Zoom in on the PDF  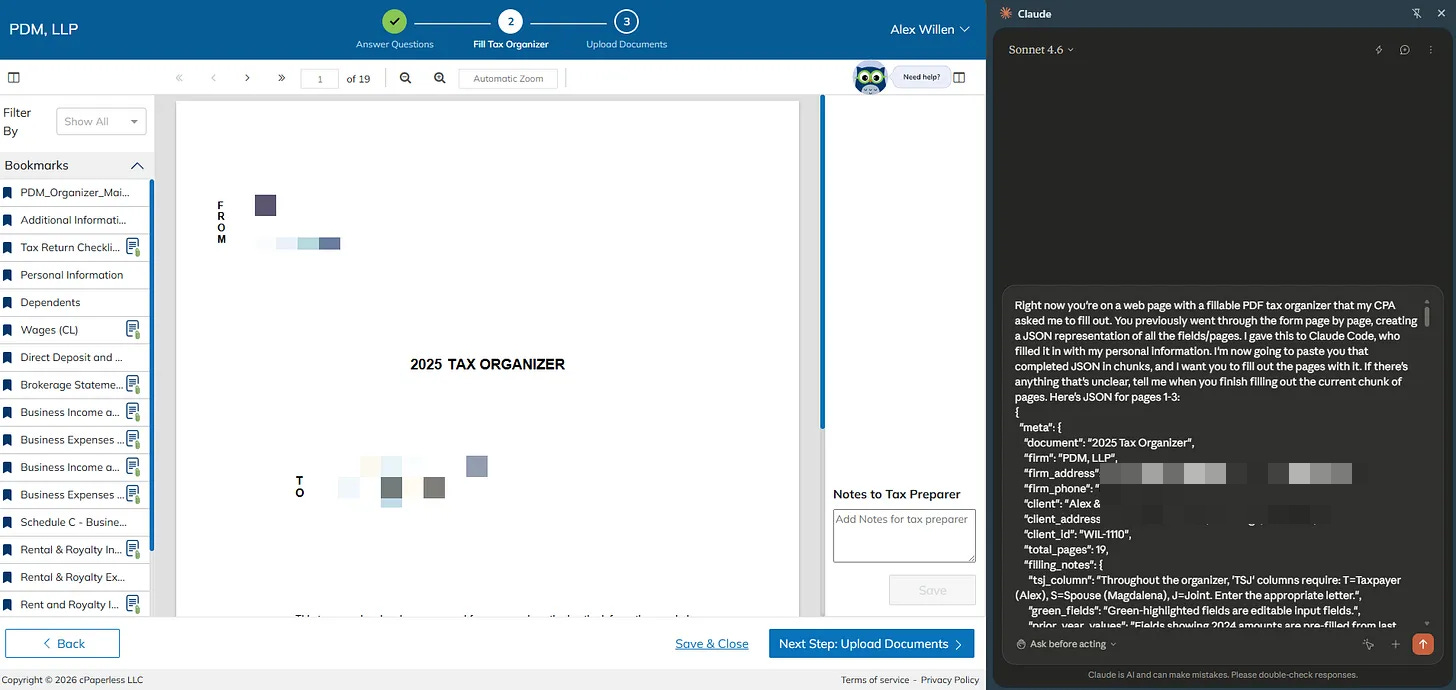pos(439,78)
